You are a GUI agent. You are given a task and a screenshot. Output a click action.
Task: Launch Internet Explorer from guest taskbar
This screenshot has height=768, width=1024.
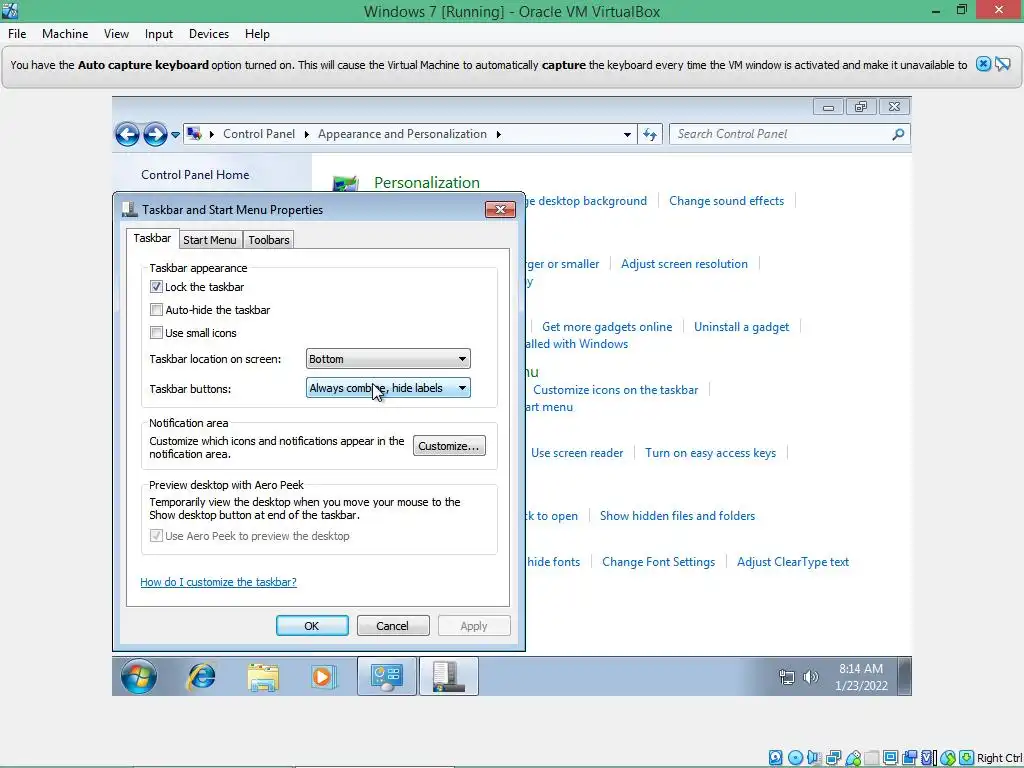201,676
